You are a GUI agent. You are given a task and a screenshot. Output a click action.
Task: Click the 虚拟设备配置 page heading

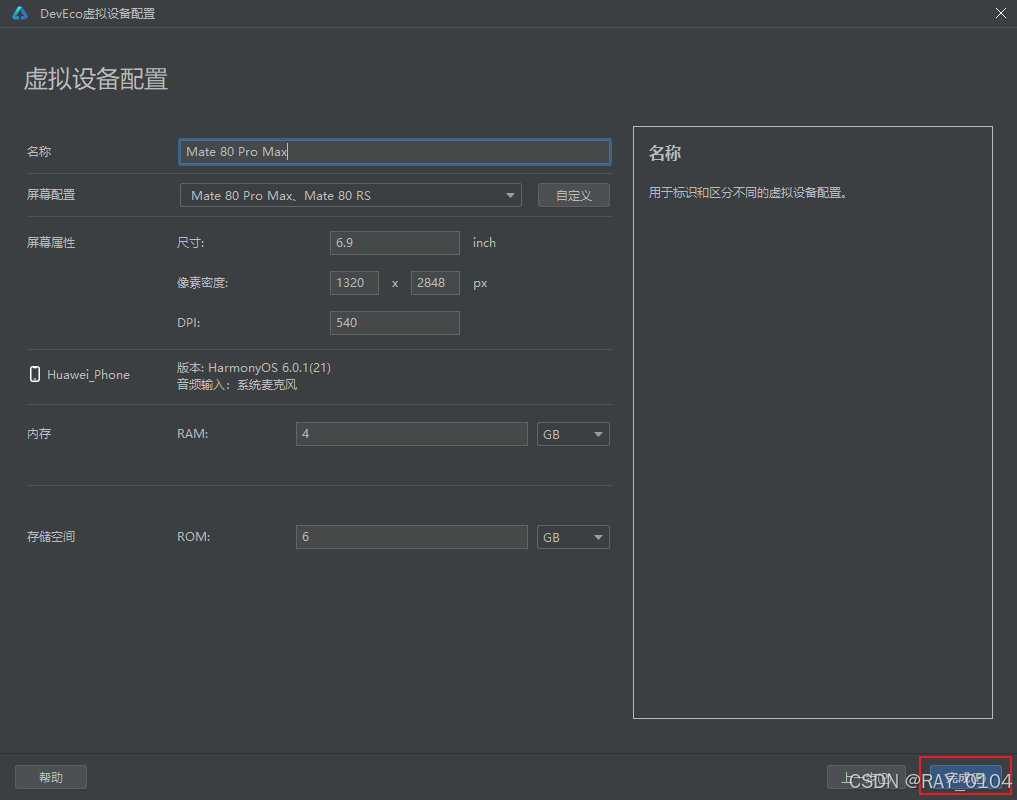[x=96, y=79]
